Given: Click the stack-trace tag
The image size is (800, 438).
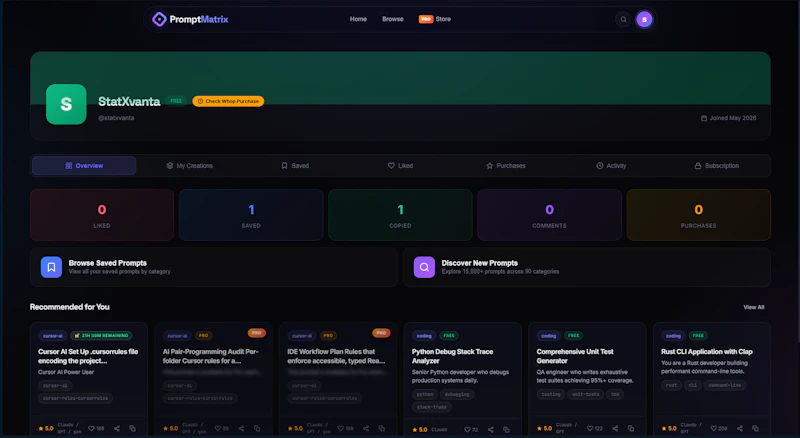Looking at the screenshot, I should coord(432,407).
